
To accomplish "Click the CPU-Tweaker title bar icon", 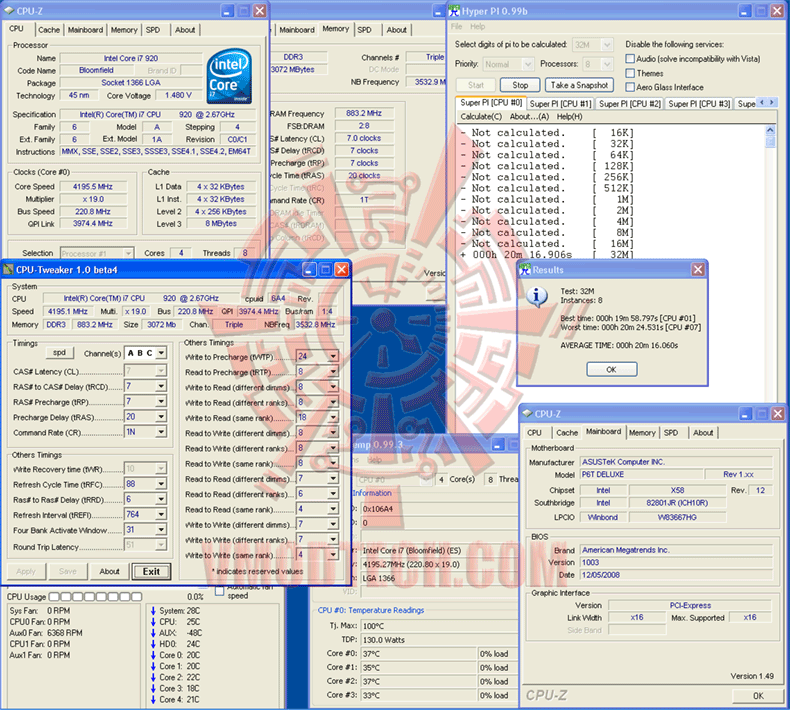I will pyautogui.click(x=8, y=270).
